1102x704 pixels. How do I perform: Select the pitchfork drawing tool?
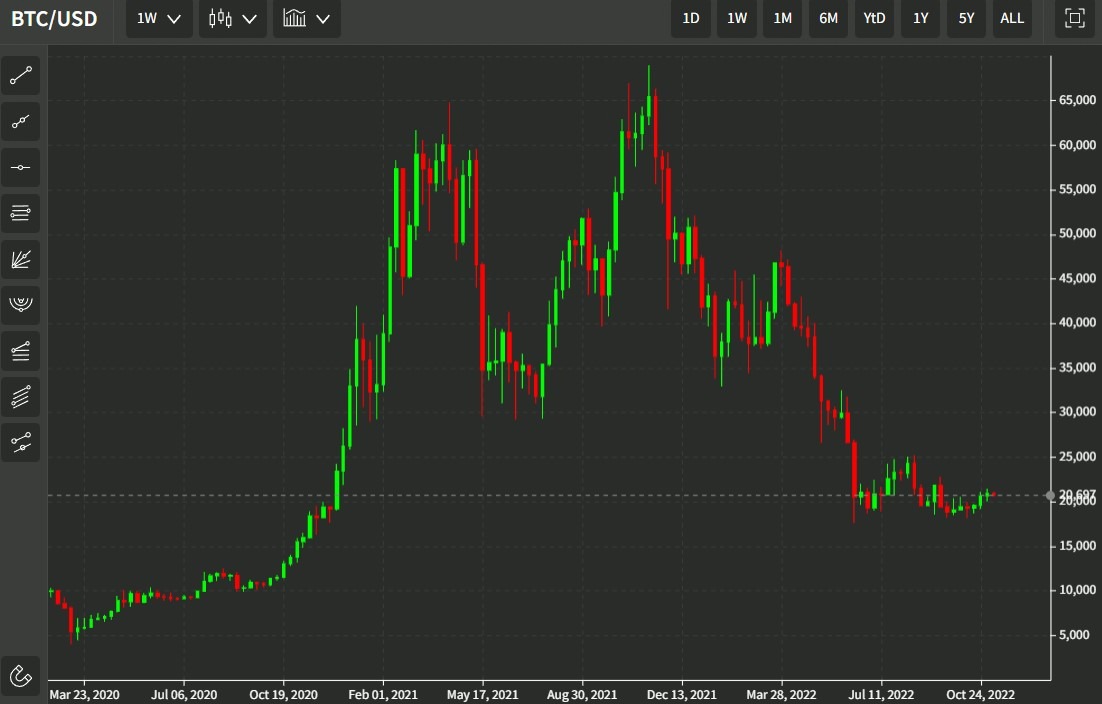(20, 443)
